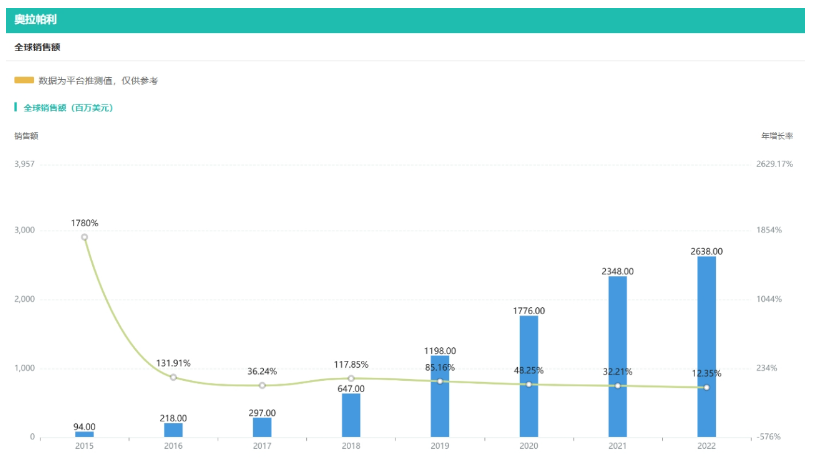Click the 32.21% growth point for 2021
Image resolution: width=817 pixels, height=461 pixels.
(617, 386)
